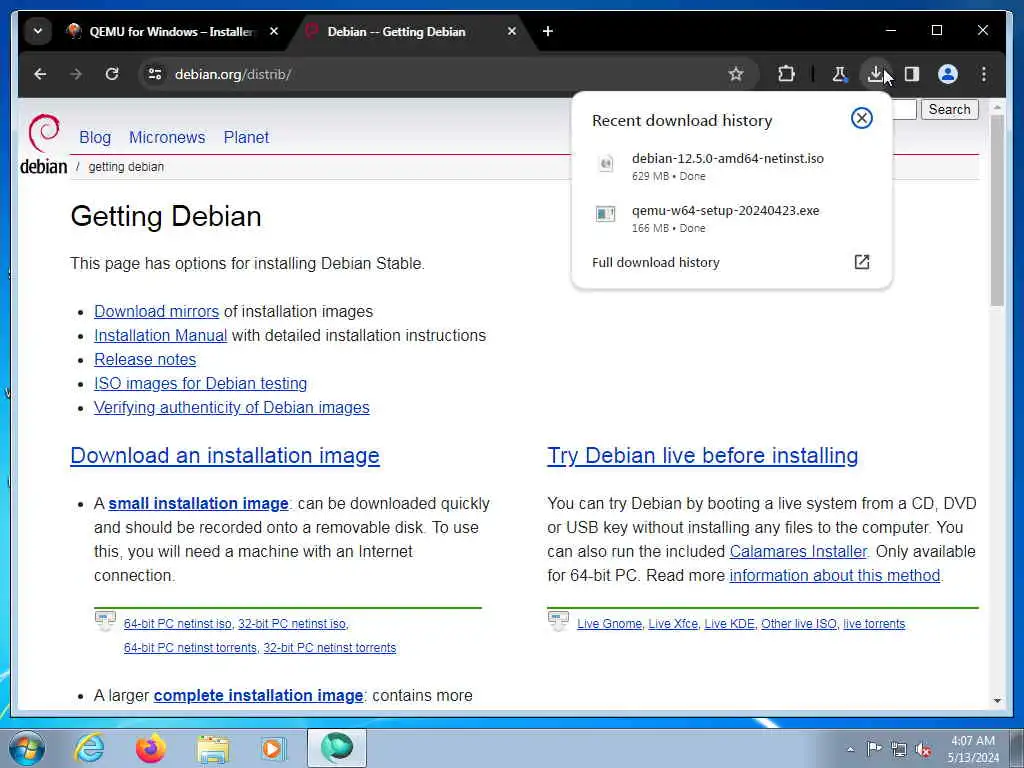Viewport: 1024px width, 768px height.
Task: Click the page vertical scrollbar thumb
Action: coord(997,211)
